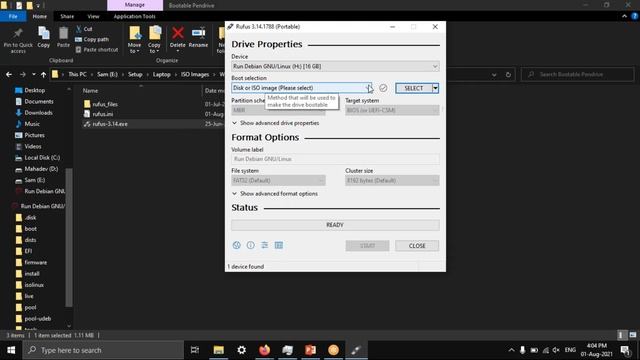Click Cut in Clipboard group
The width and height of the screenshot is (640, 360).
[x=84, y=29]
